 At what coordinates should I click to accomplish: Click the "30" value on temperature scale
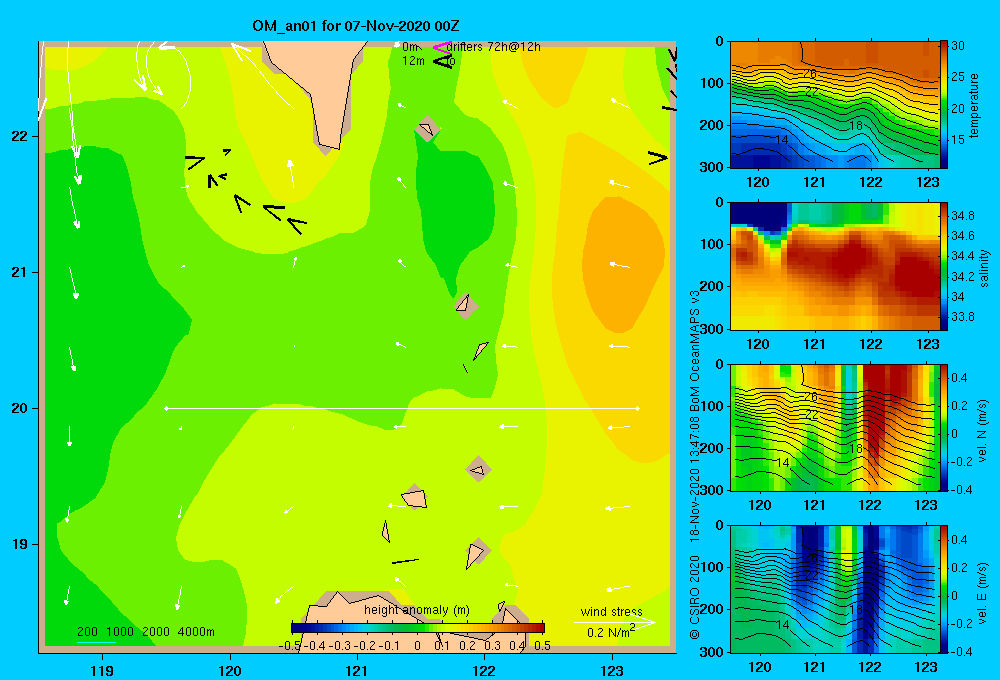tap(957, 46)
